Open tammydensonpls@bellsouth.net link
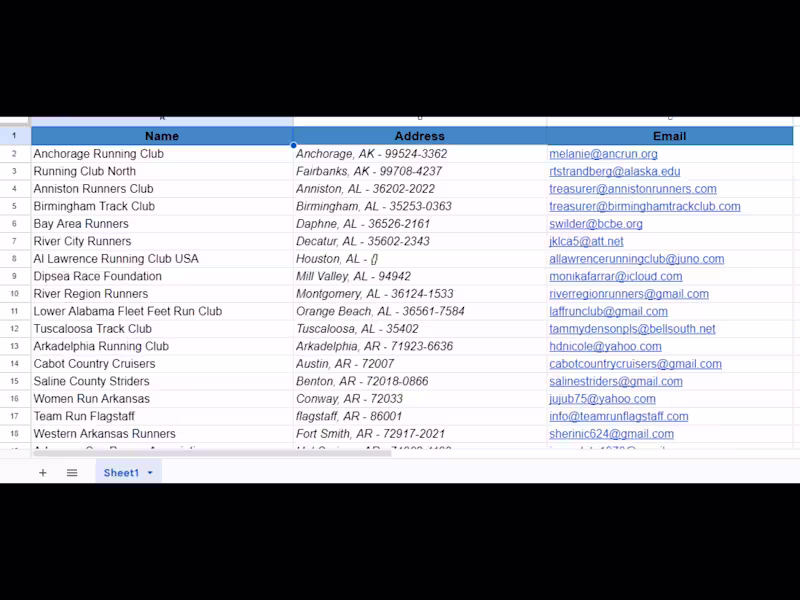Screen dimensions: 800x600 tap(632, 329)
